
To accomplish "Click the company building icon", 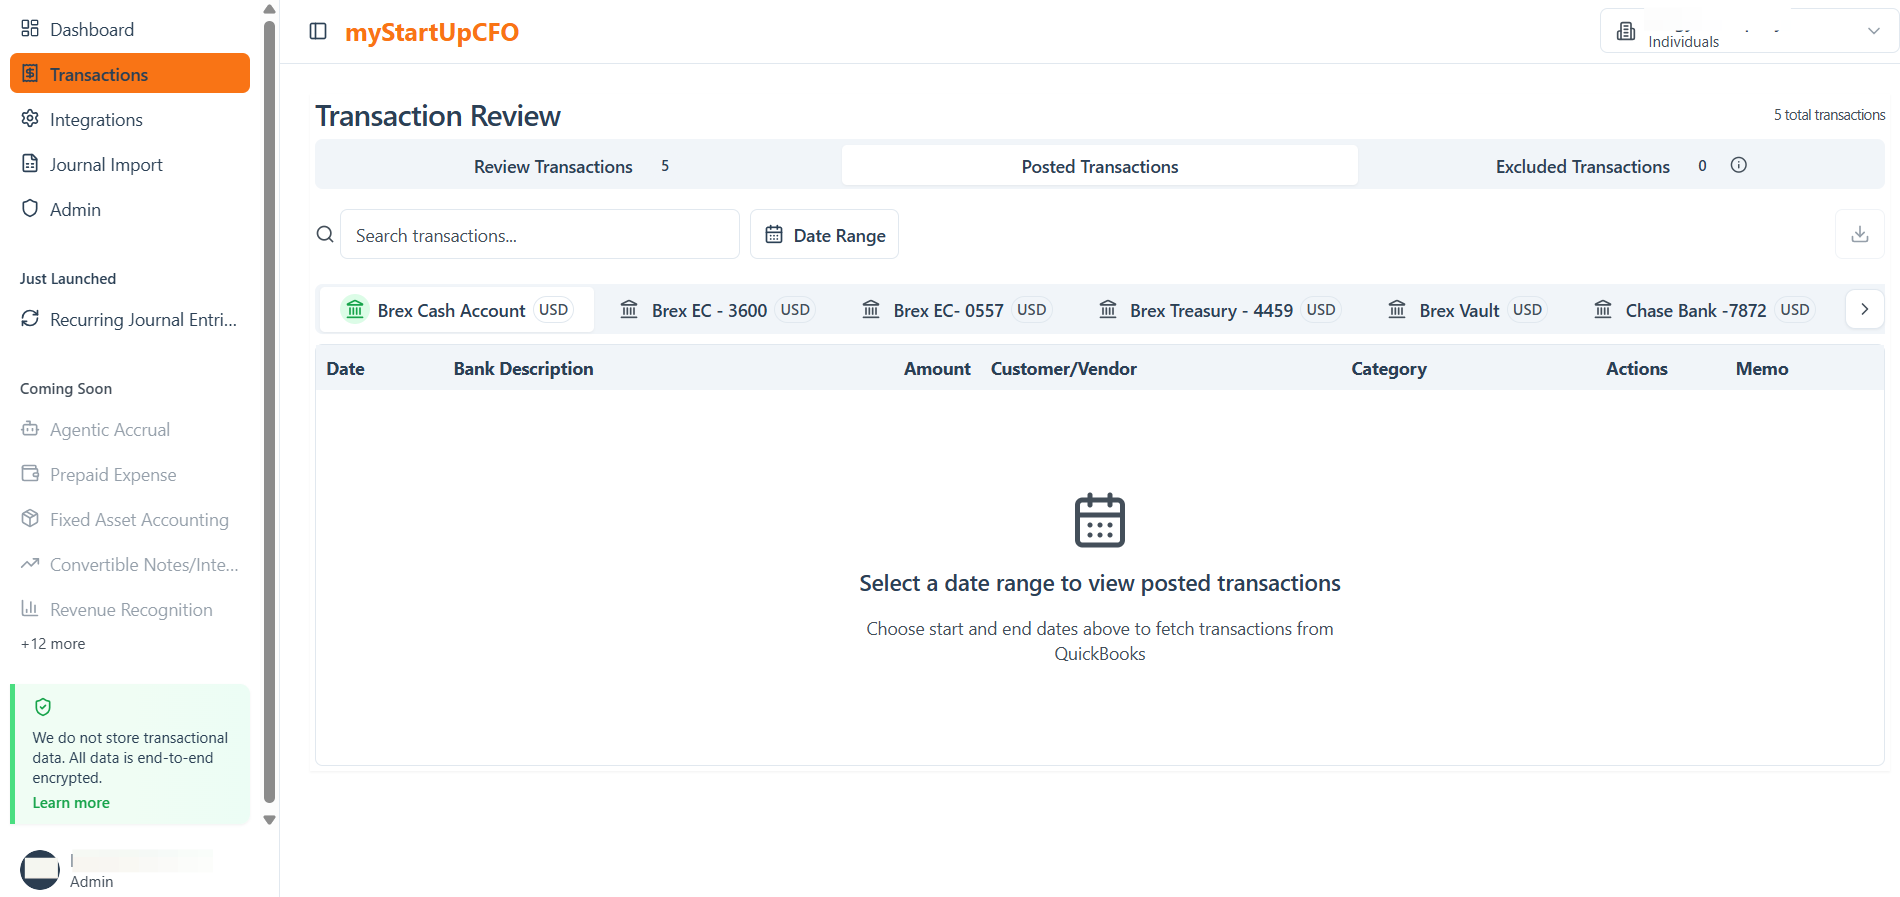I will pos(1626,31).
